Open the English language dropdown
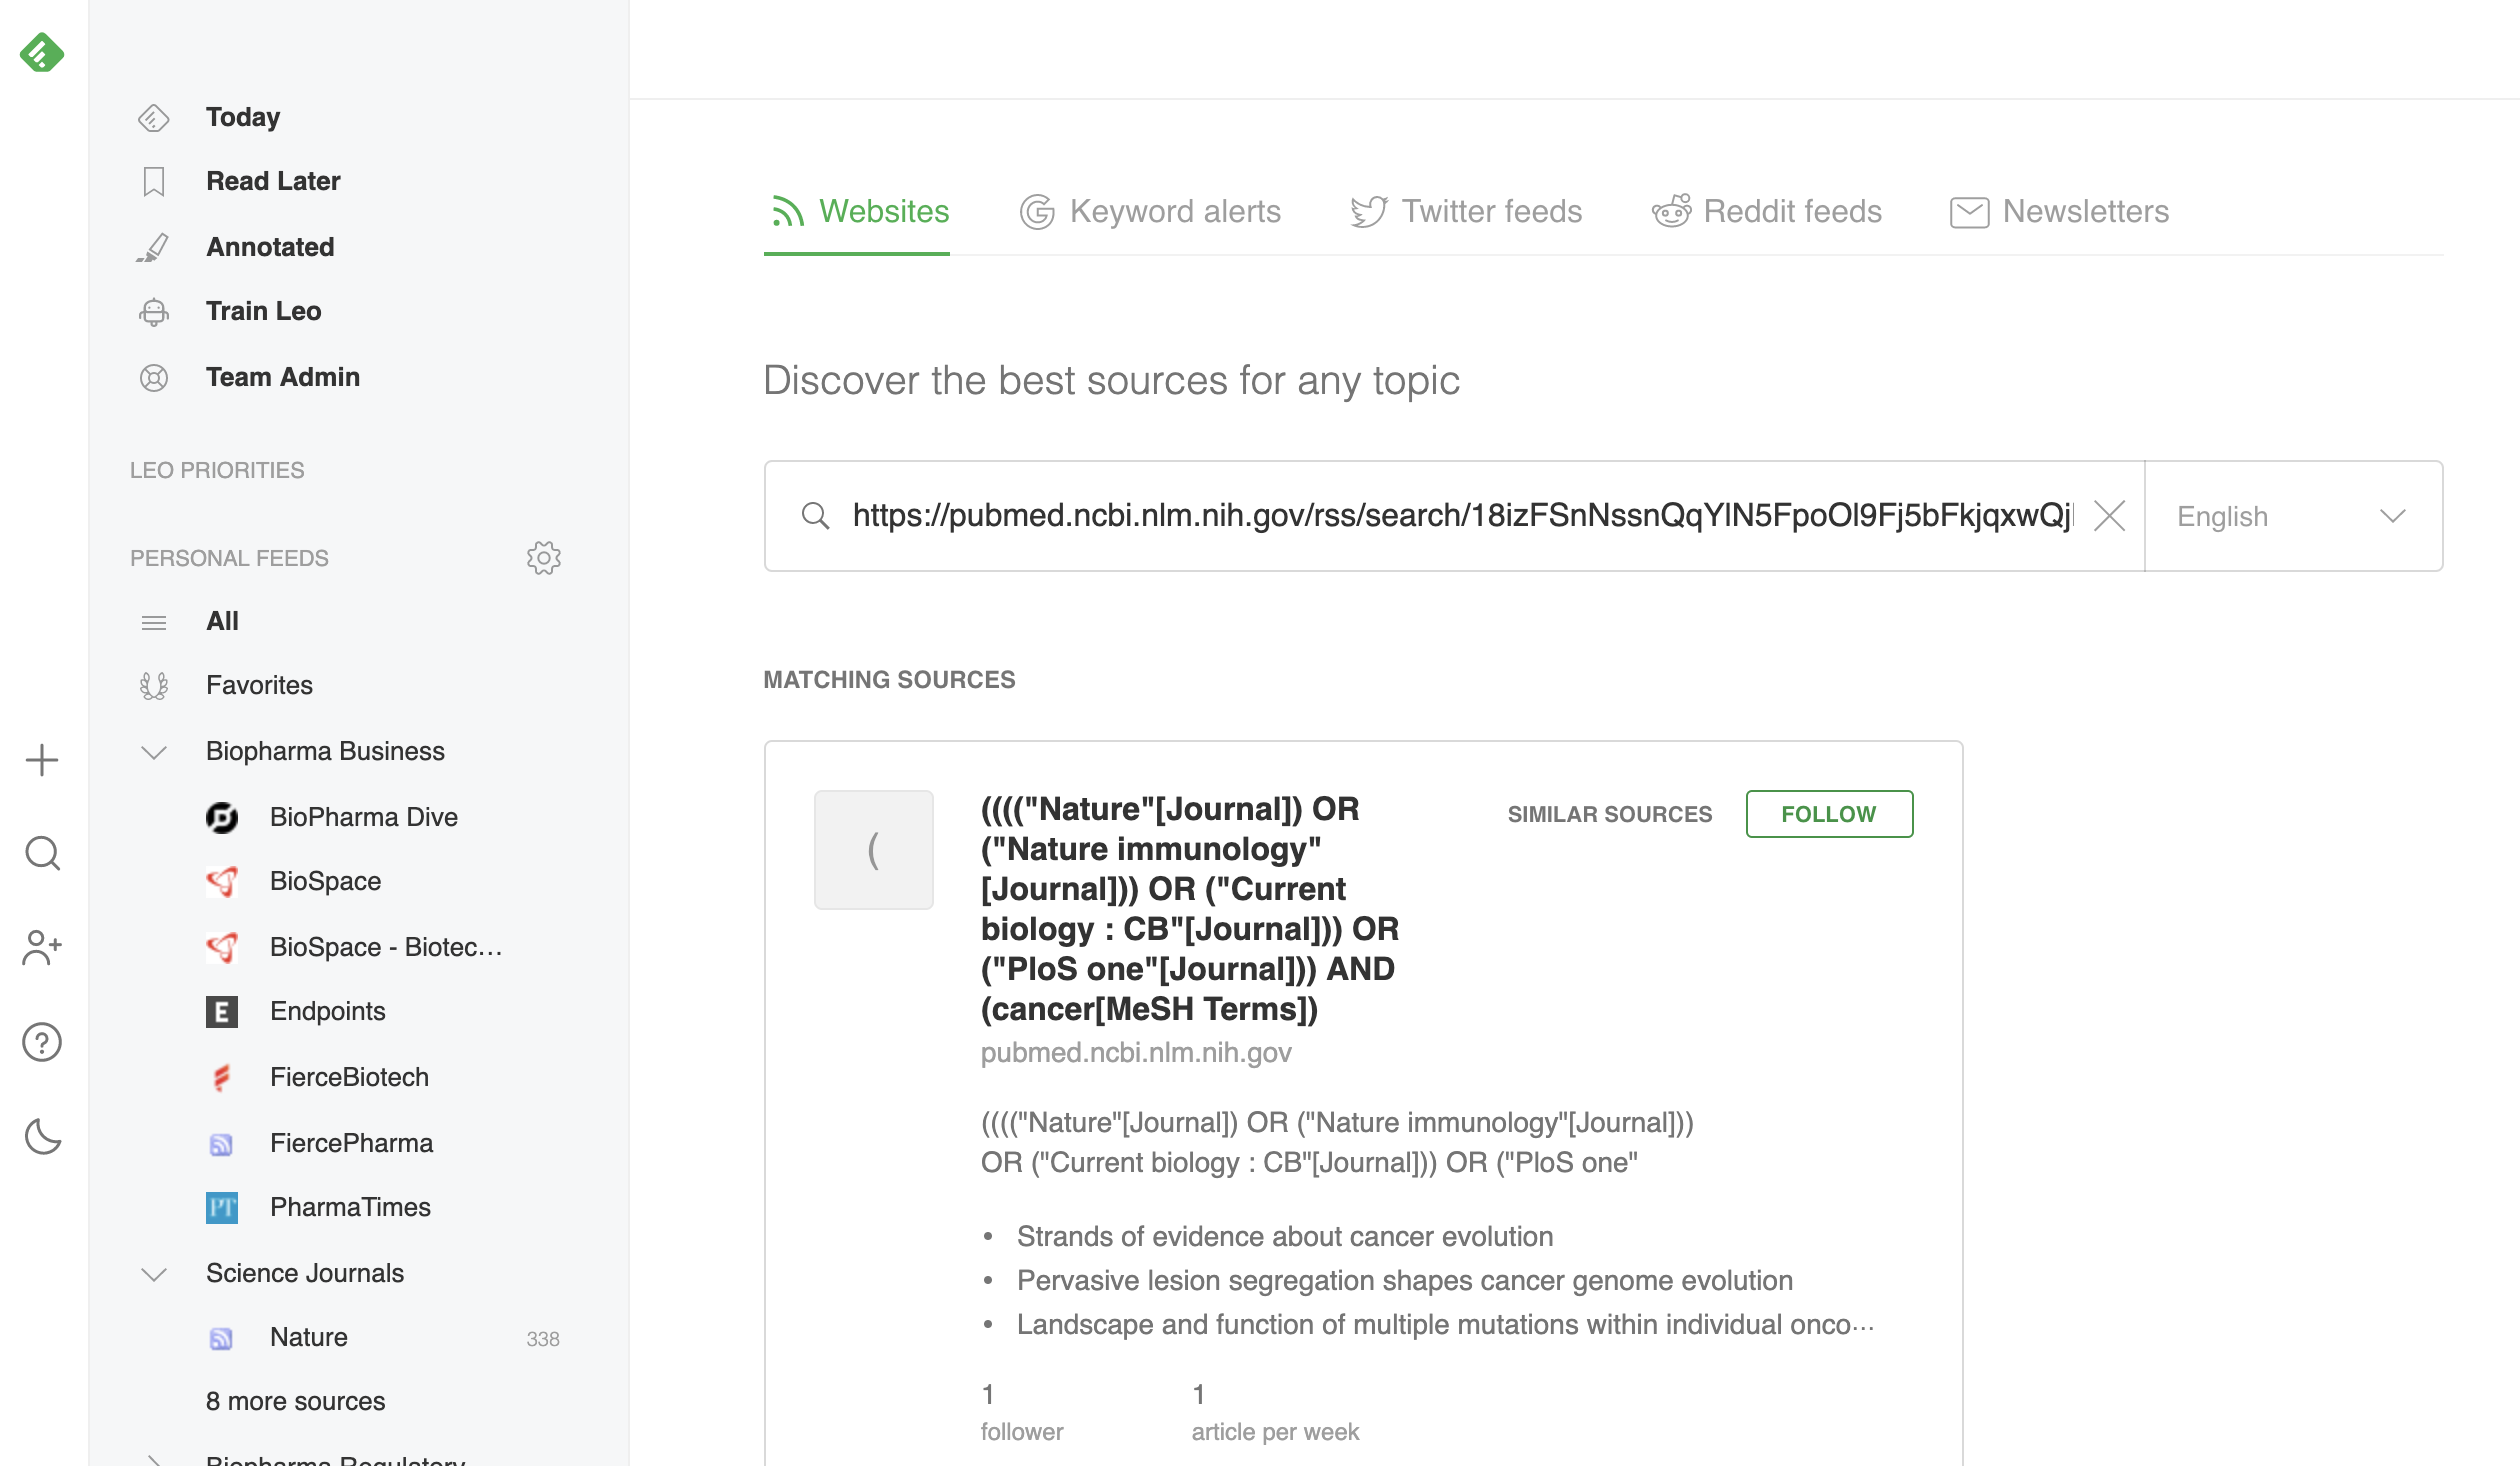The image size is (2520, 1466). [x=2292, y=516]
